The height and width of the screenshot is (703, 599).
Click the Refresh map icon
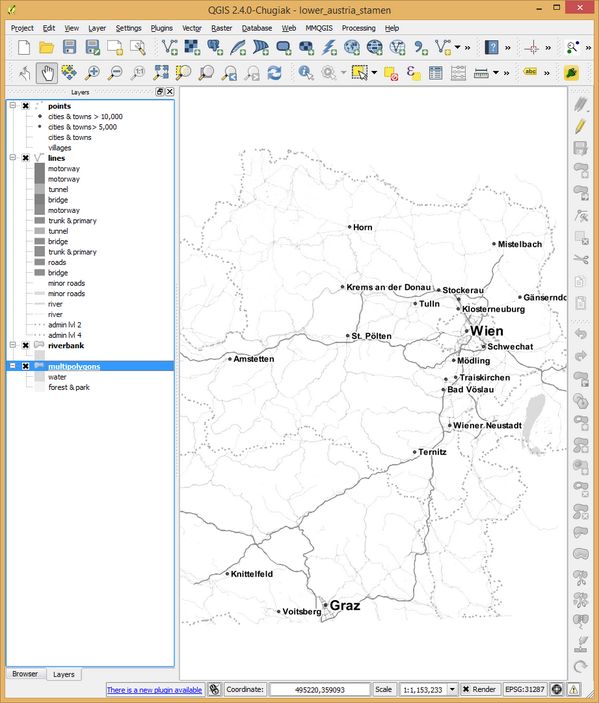274,73
